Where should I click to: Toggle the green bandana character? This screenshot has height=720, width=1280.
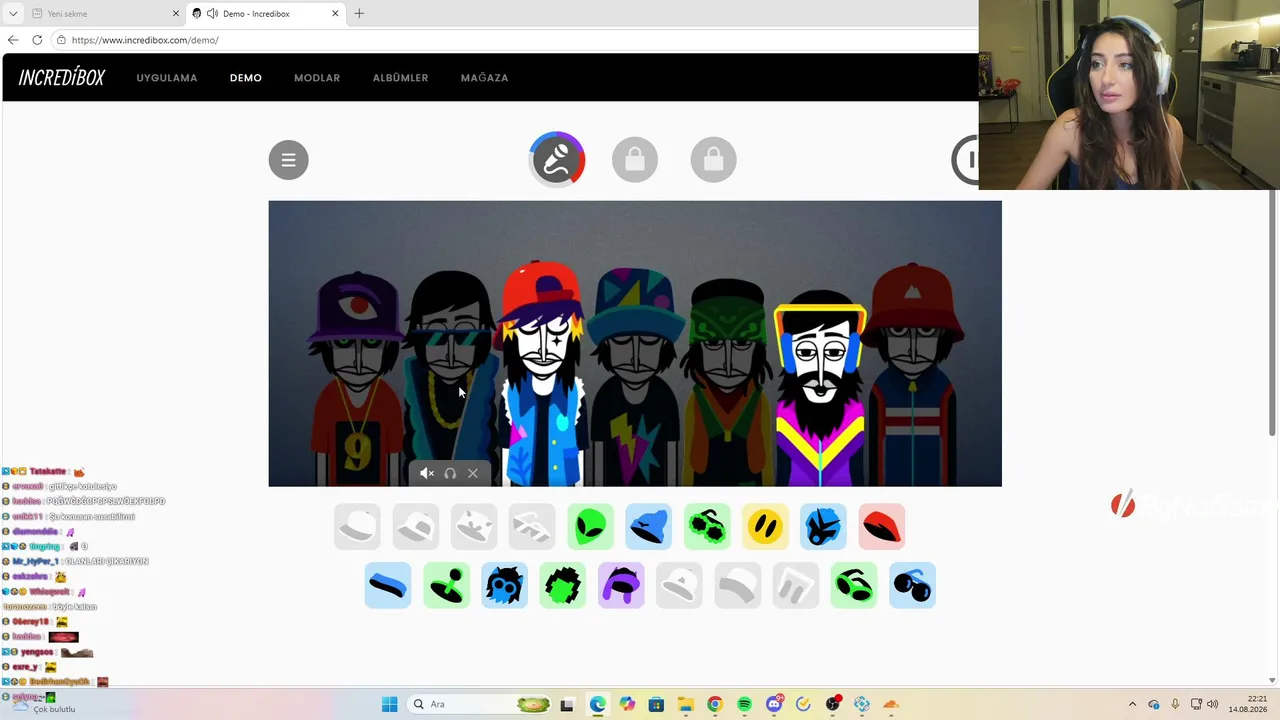[728, 380]
